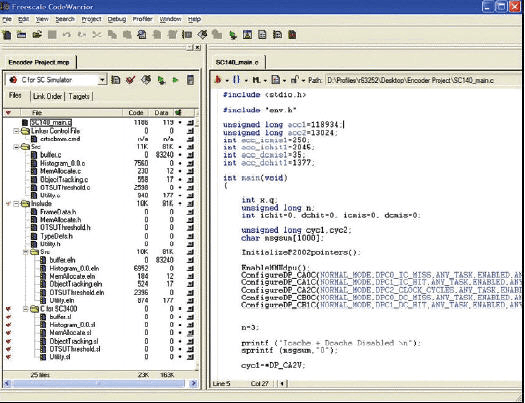Open the File menu
Image resolution: width=525 pixels, height=403 pixels.
pyautogui.click(x=7, y=19)
